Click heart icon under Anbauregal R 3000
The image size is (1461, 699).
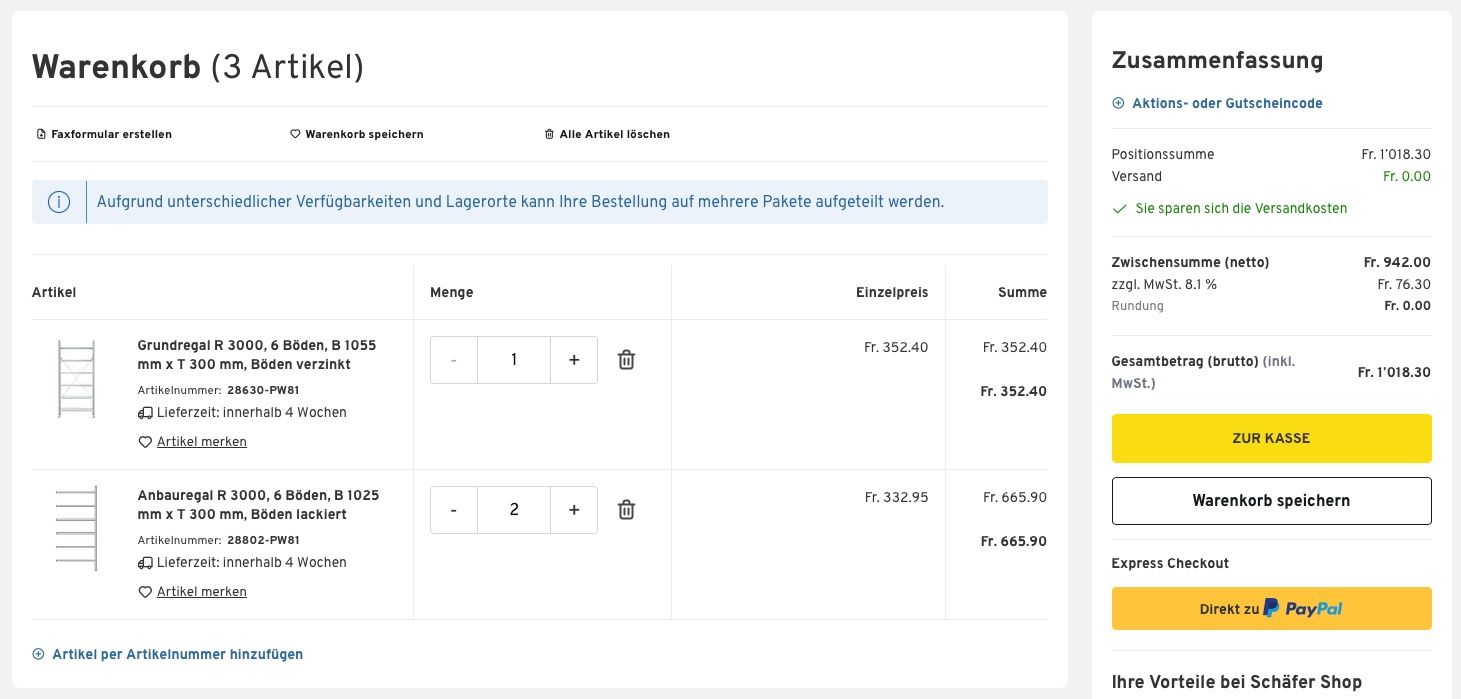click(x=145, y=592)
